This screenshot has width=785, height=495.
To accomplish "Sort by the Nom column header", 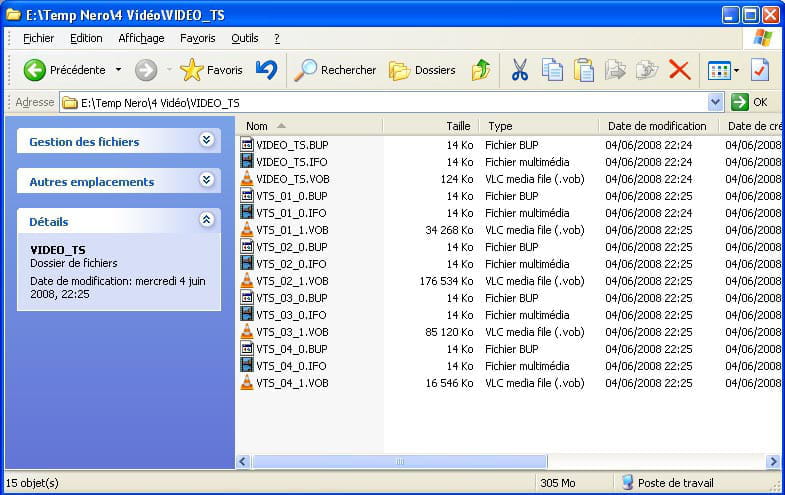I will point(309,126).
